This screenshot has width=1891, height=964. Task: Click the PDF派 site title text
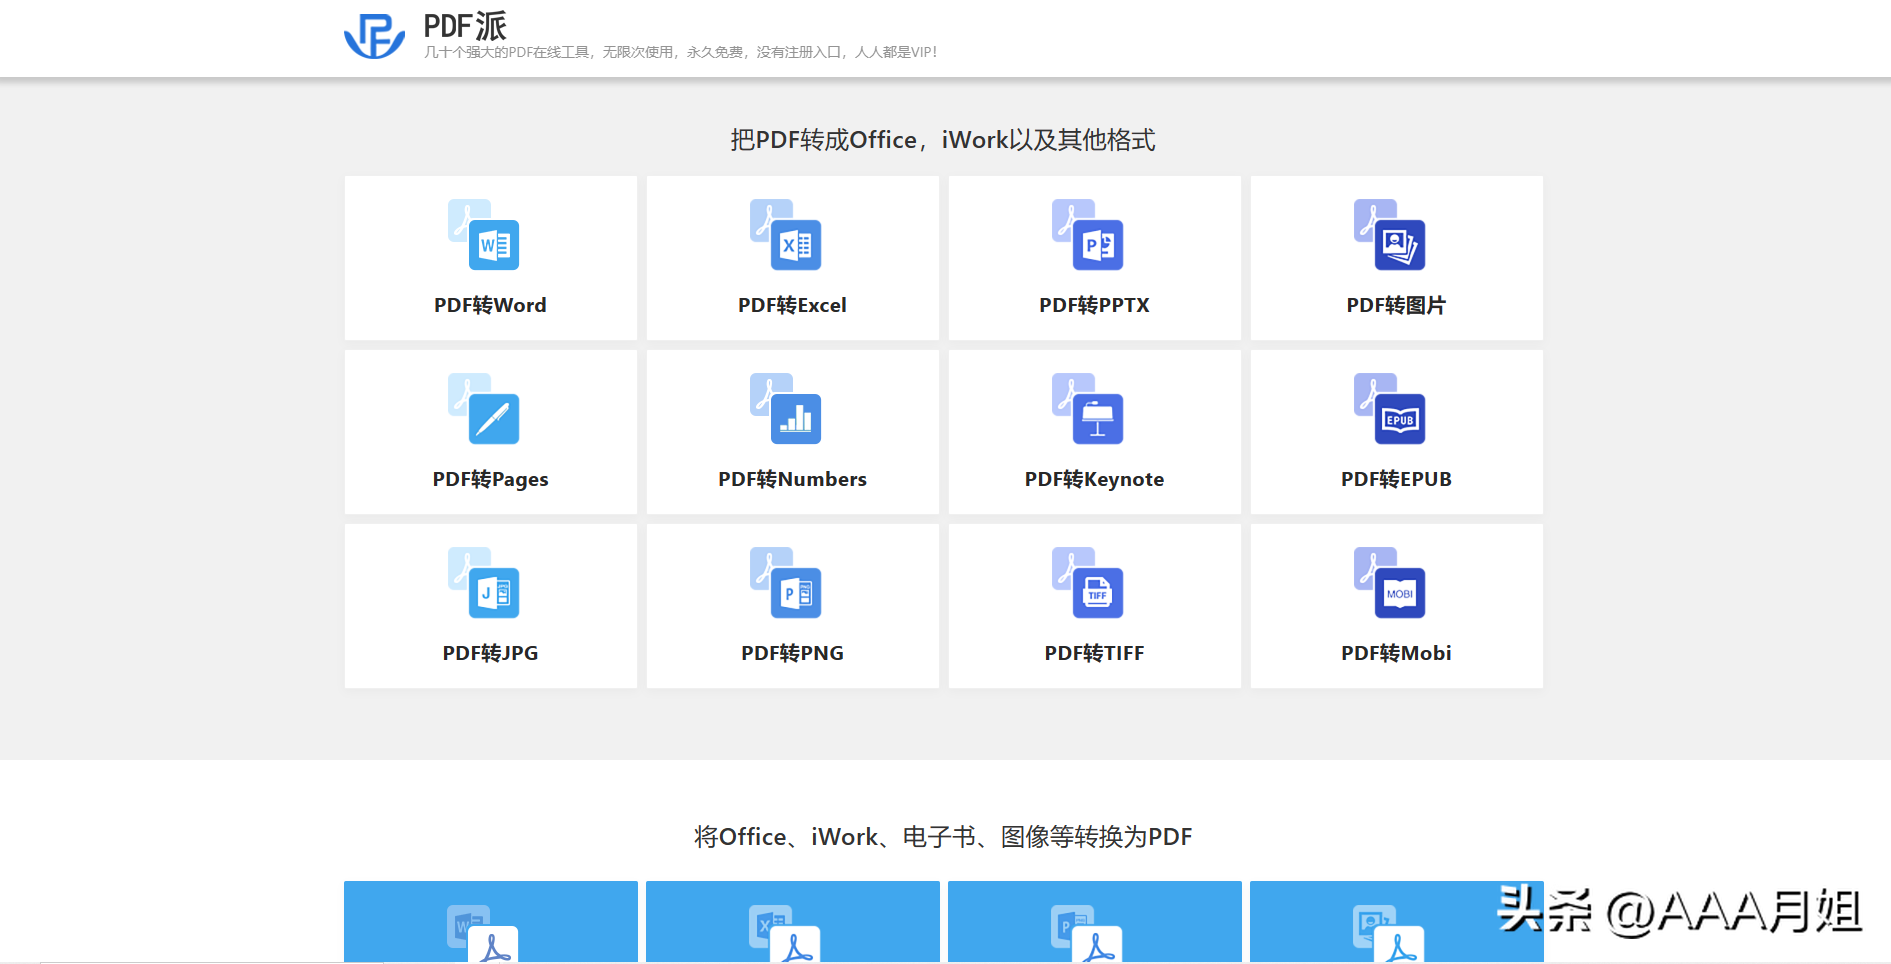465,26
